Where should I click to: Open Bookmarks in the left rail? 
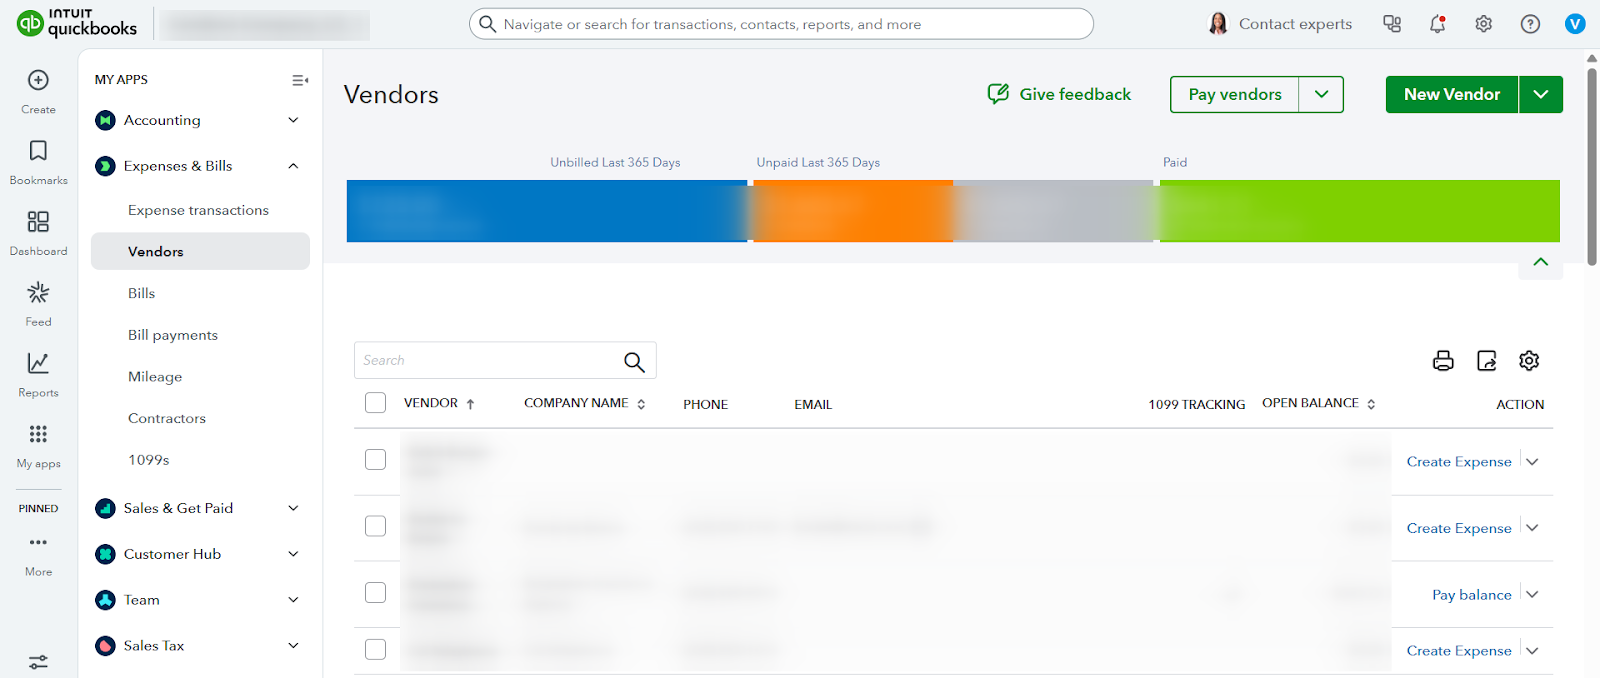38,162
